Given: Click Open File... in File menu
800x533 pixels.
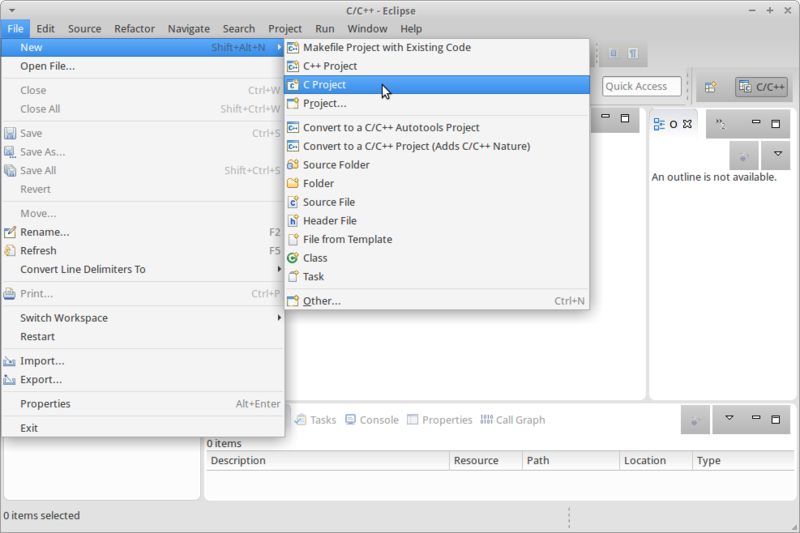Looking at the screenshot, I should pyautogui.click(x=143, y=66).
